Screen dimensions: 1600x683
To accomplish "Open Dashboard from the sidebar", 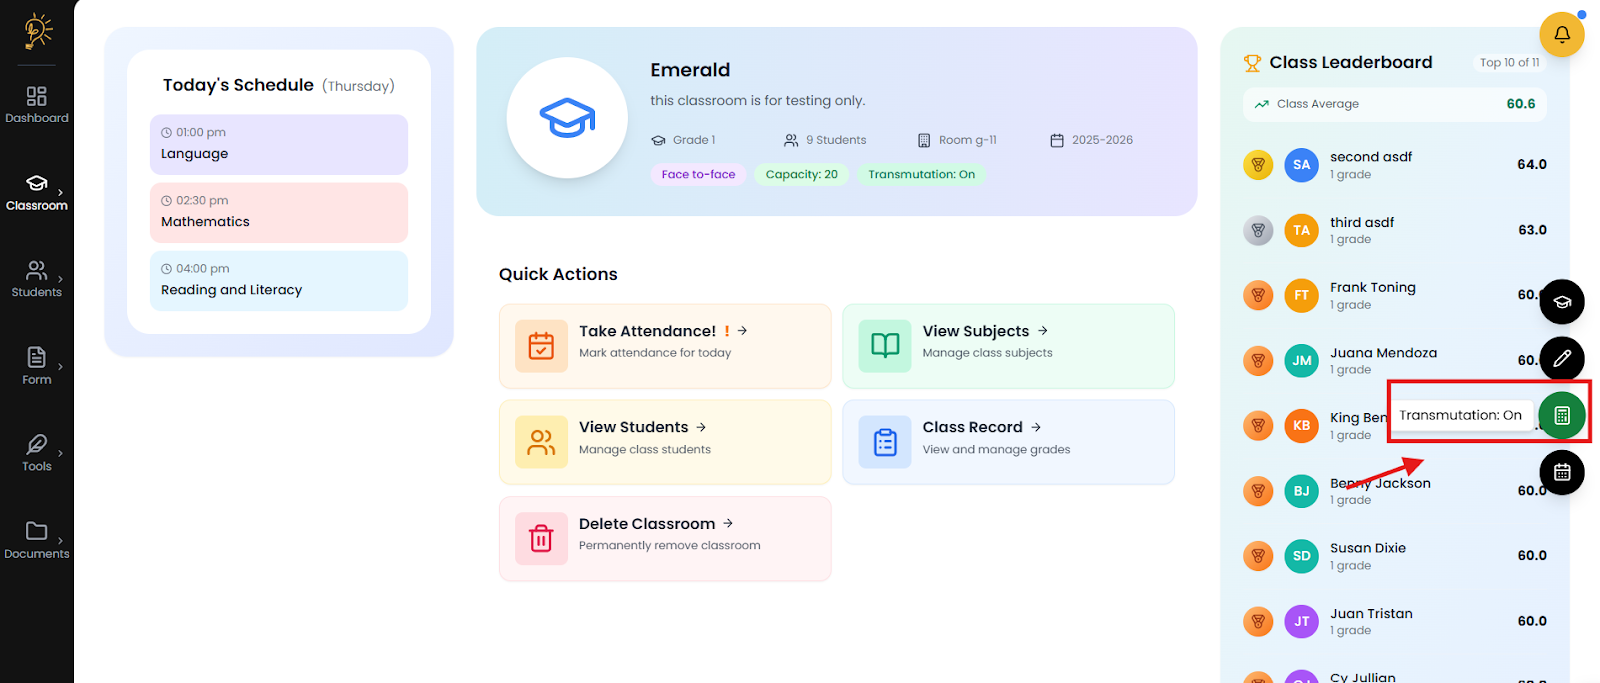I will tap(37, 104).
